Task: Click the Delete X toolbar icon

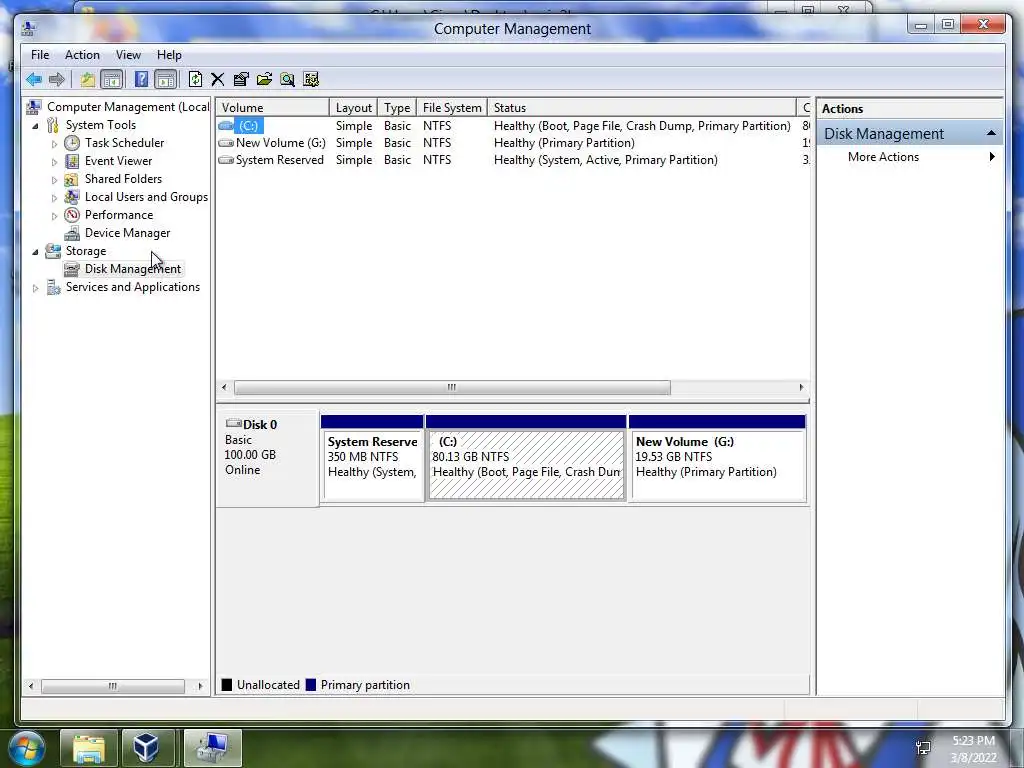Action: [x=217, y=80]
